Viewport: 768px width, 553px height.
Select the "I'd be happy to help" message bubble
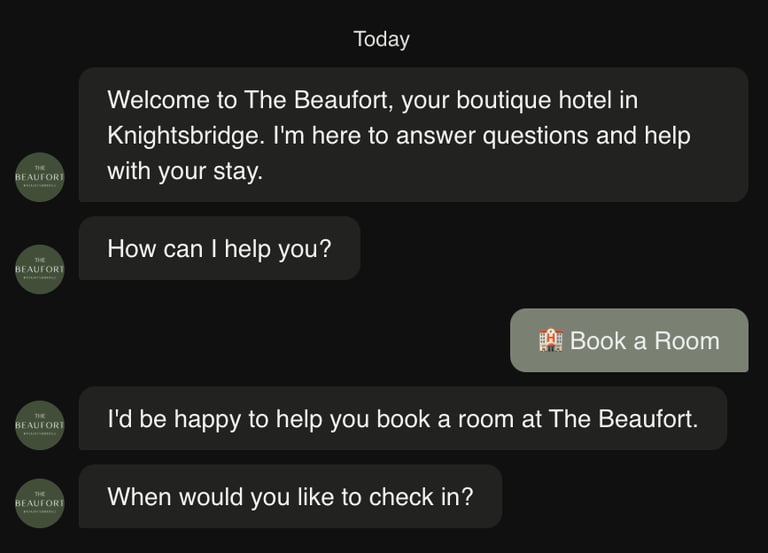[402, 418]
